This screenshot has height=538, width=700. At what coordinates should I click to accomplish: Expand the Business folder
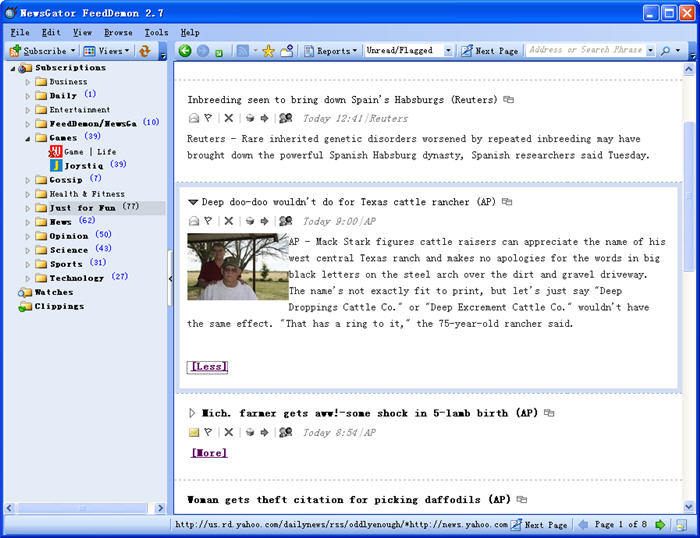click(x=27, y=82)
